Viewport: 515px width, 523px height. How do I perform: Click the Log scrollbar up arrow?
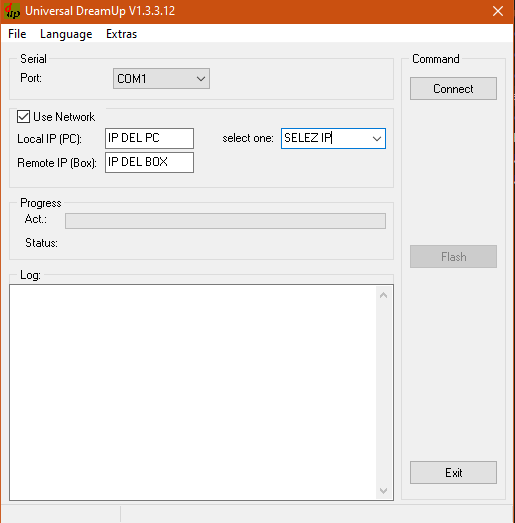pos(384,295)
